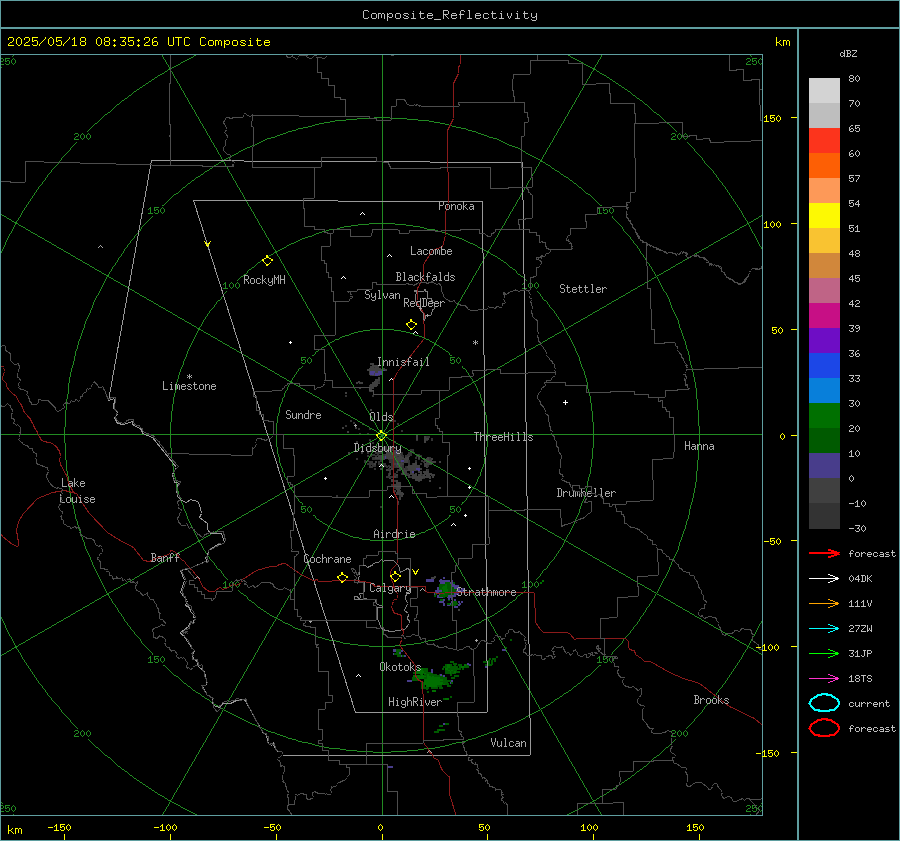
Task: Click the Limestone label
Action: [189, 386]
